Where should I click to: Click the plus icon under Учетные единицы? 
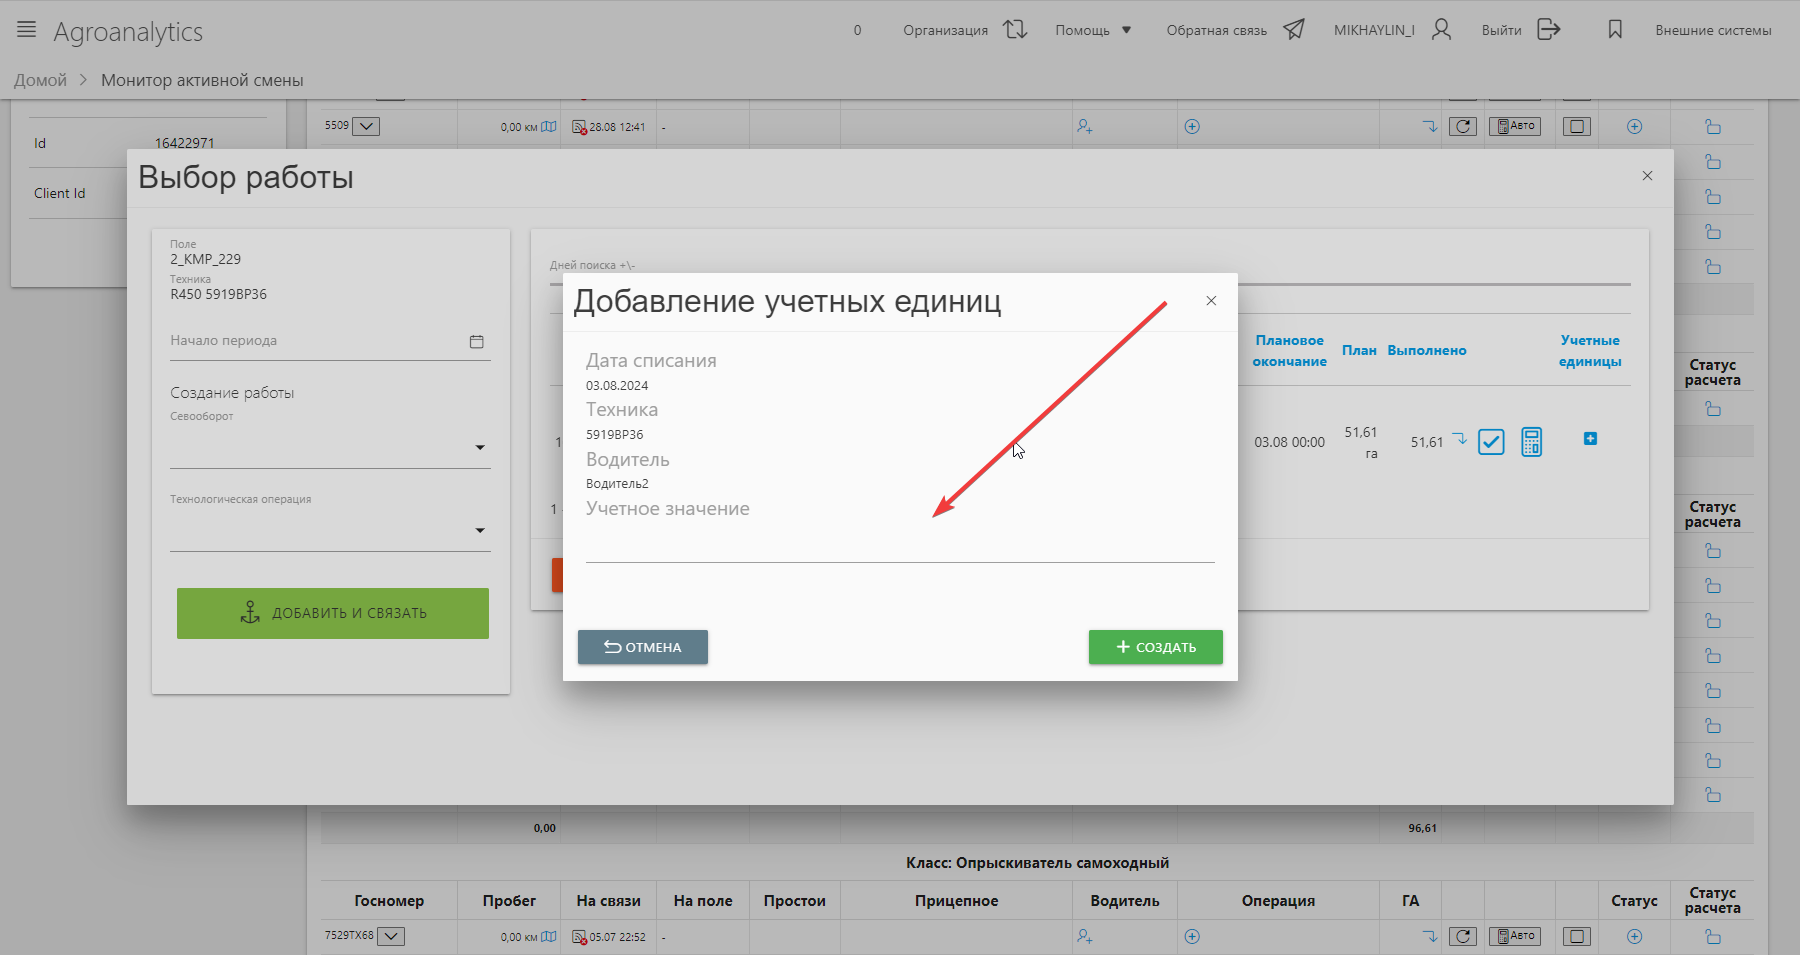tap(1590, 439)
